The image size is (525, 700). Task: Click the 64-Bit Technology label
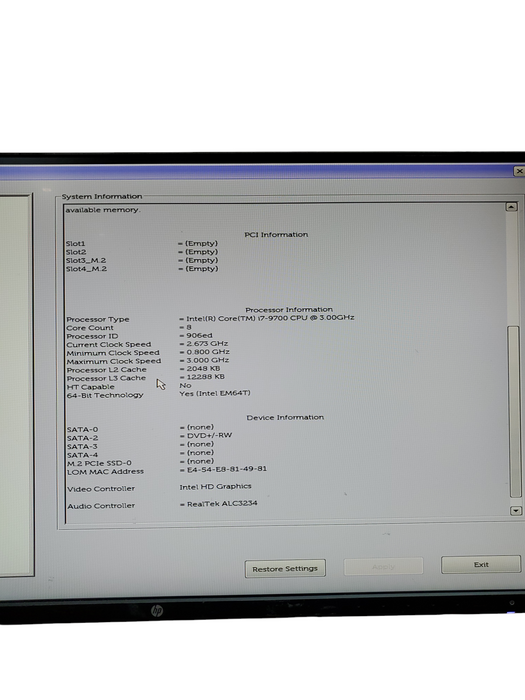click(105, 396)
